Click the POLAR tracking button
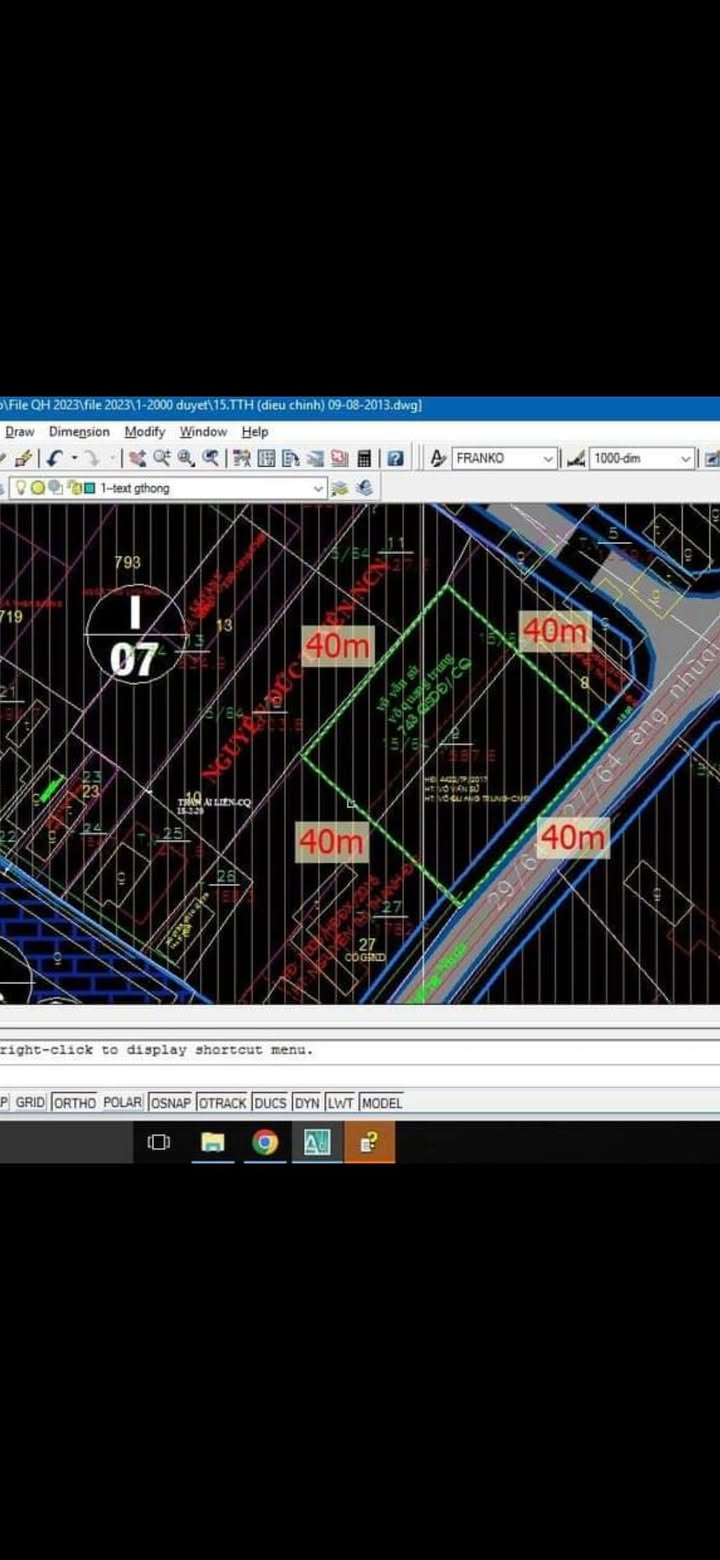This screenshot has height=1560, width=720. 123,1102
